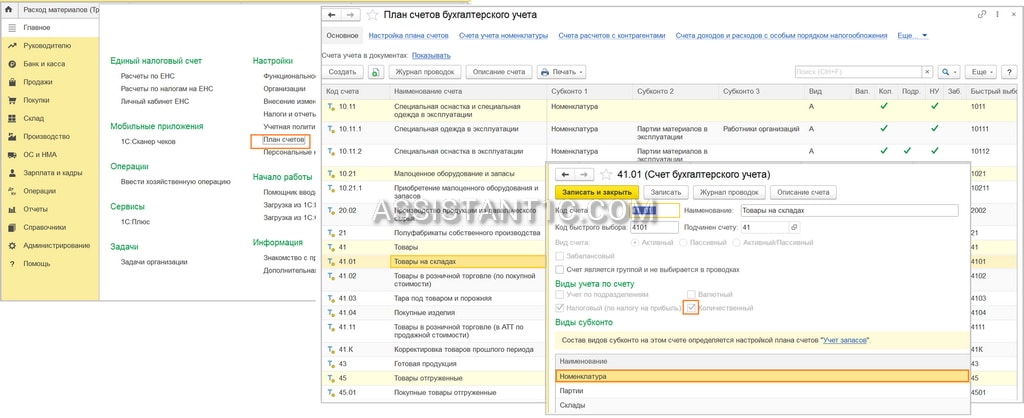
Task: Open the Печать dropdown
Action: 562,72
